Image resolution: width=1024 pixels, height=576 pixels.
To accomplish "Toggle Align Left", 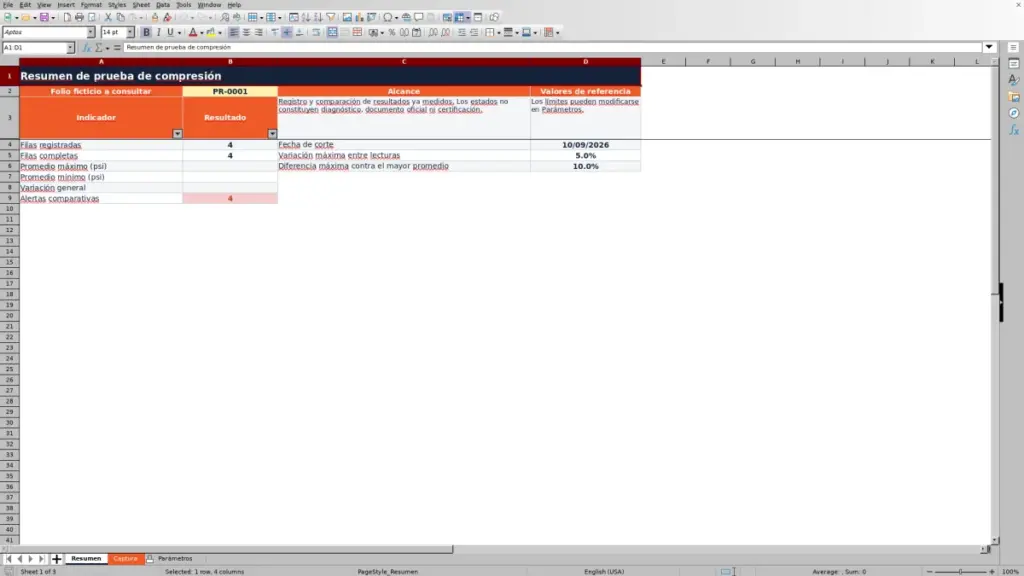I will tap(233, 32).
